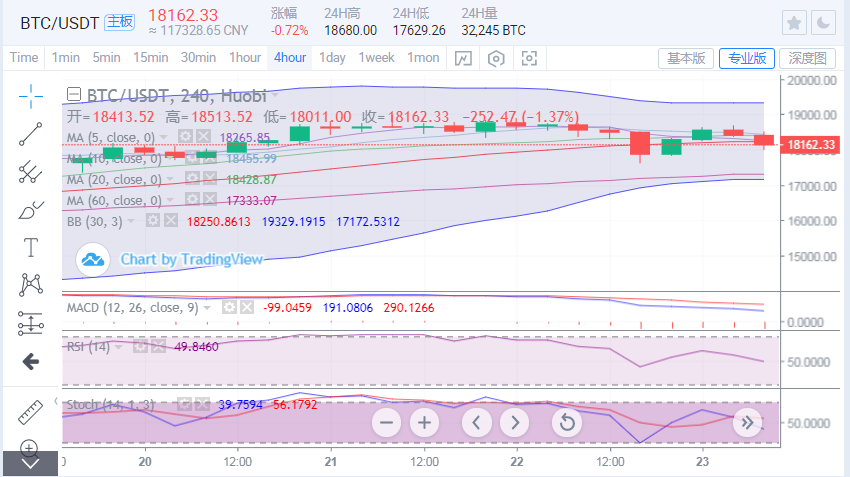
Task: Collapse the BTC/USDT legend box
Action: pyautogui.click(x=74, y=95)
